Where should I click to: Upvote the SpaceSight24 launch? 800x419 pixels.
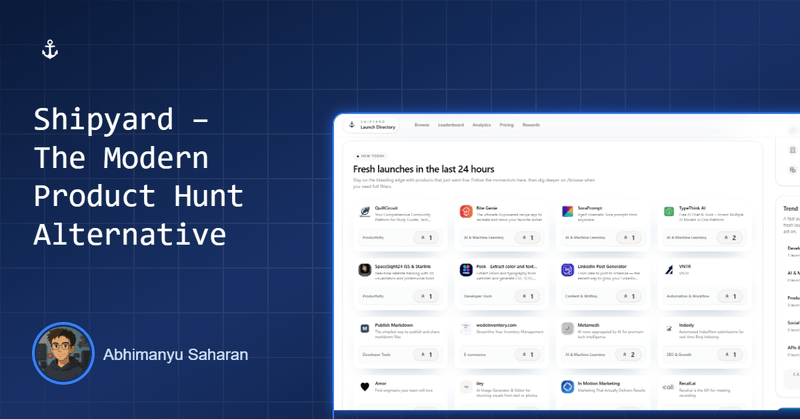point(426,296)
